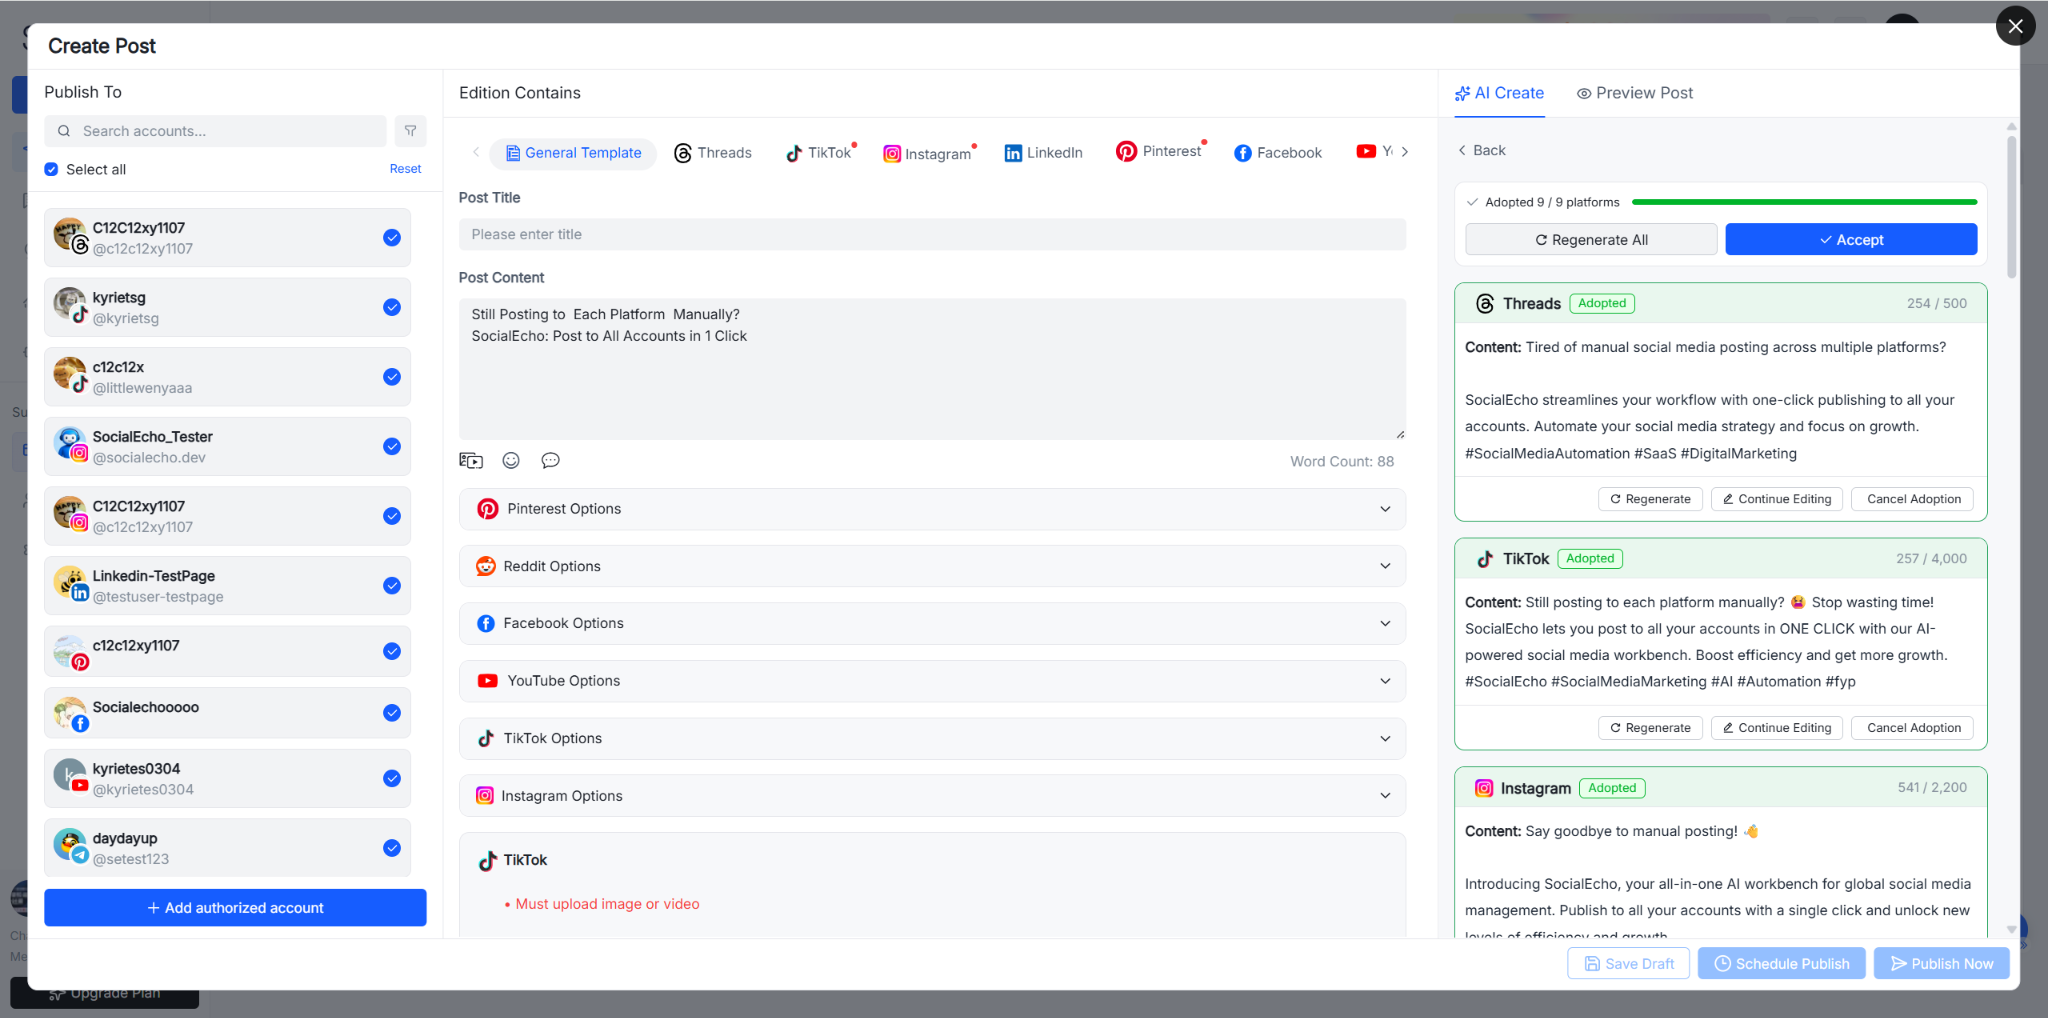Click Regenerate All button
Viewport: 2048px width, 1018px height.
click(1591, 240)
